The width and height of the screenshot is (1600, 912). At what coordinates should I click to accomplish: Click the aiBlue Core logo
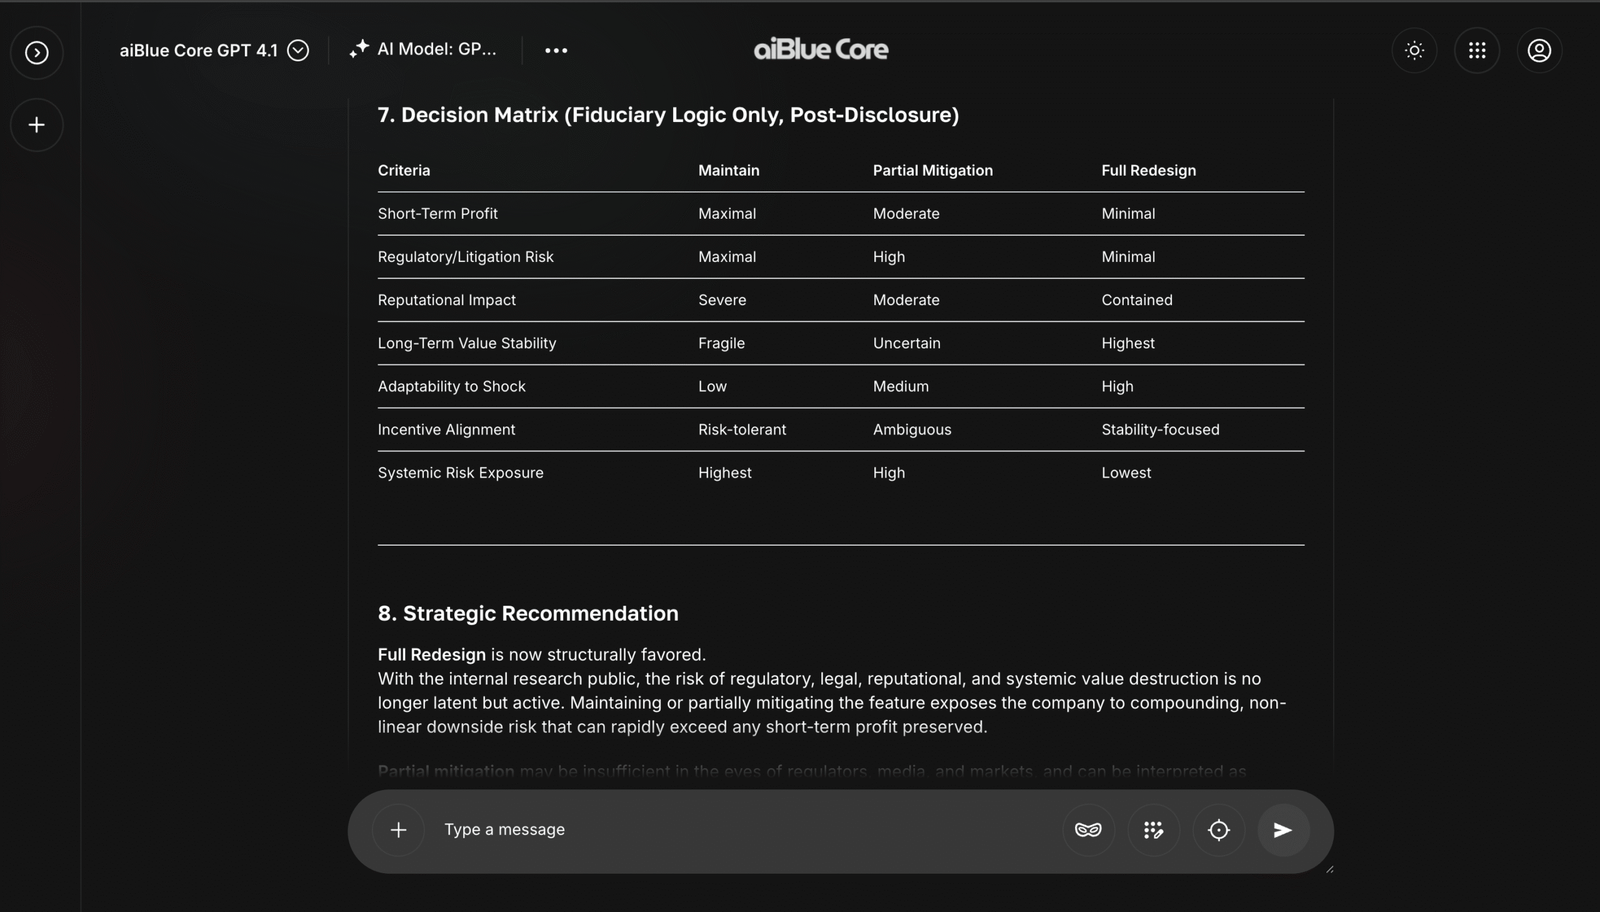pyautogui.click(x=820, y=49)
